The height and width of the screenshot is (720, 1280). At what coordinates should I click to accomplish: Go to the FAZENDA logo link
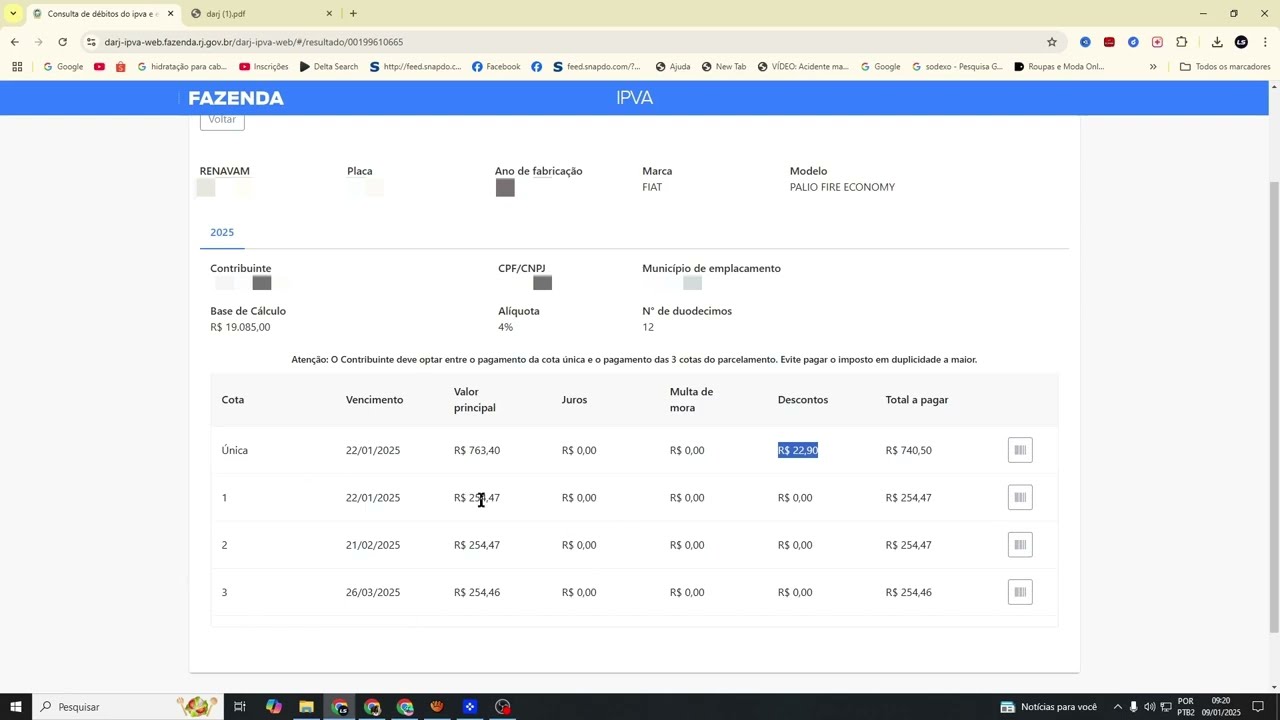click(236, 98)
